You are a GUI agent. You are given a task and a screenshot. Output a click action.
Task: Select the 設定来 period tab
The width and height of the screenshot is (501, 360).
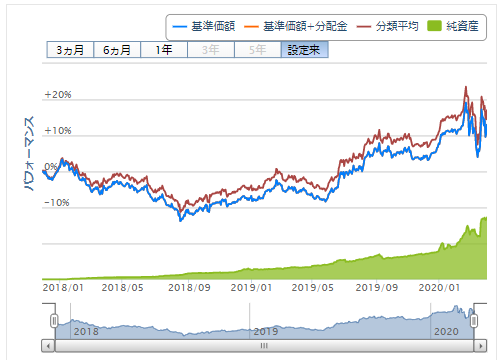(x=305, y=50)
